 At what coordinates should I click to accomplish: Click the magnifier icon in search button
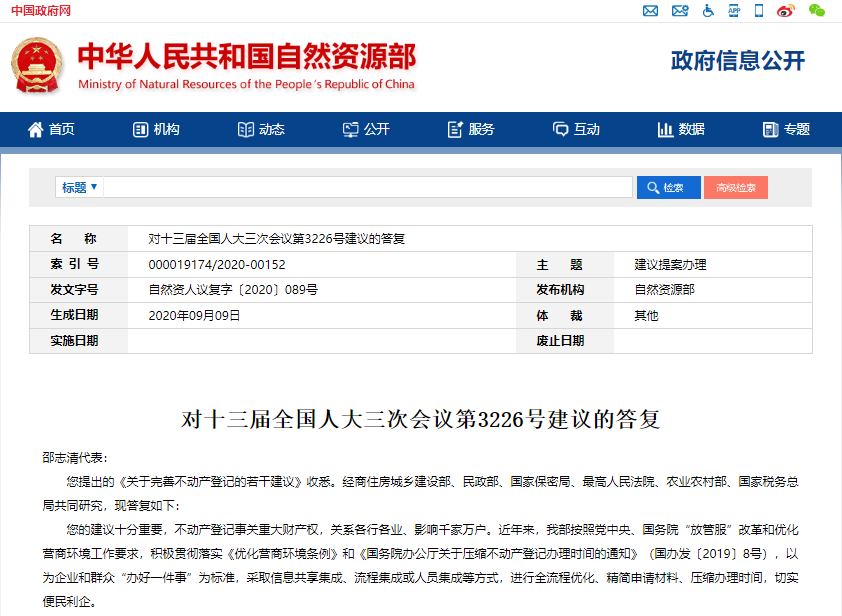653,187
